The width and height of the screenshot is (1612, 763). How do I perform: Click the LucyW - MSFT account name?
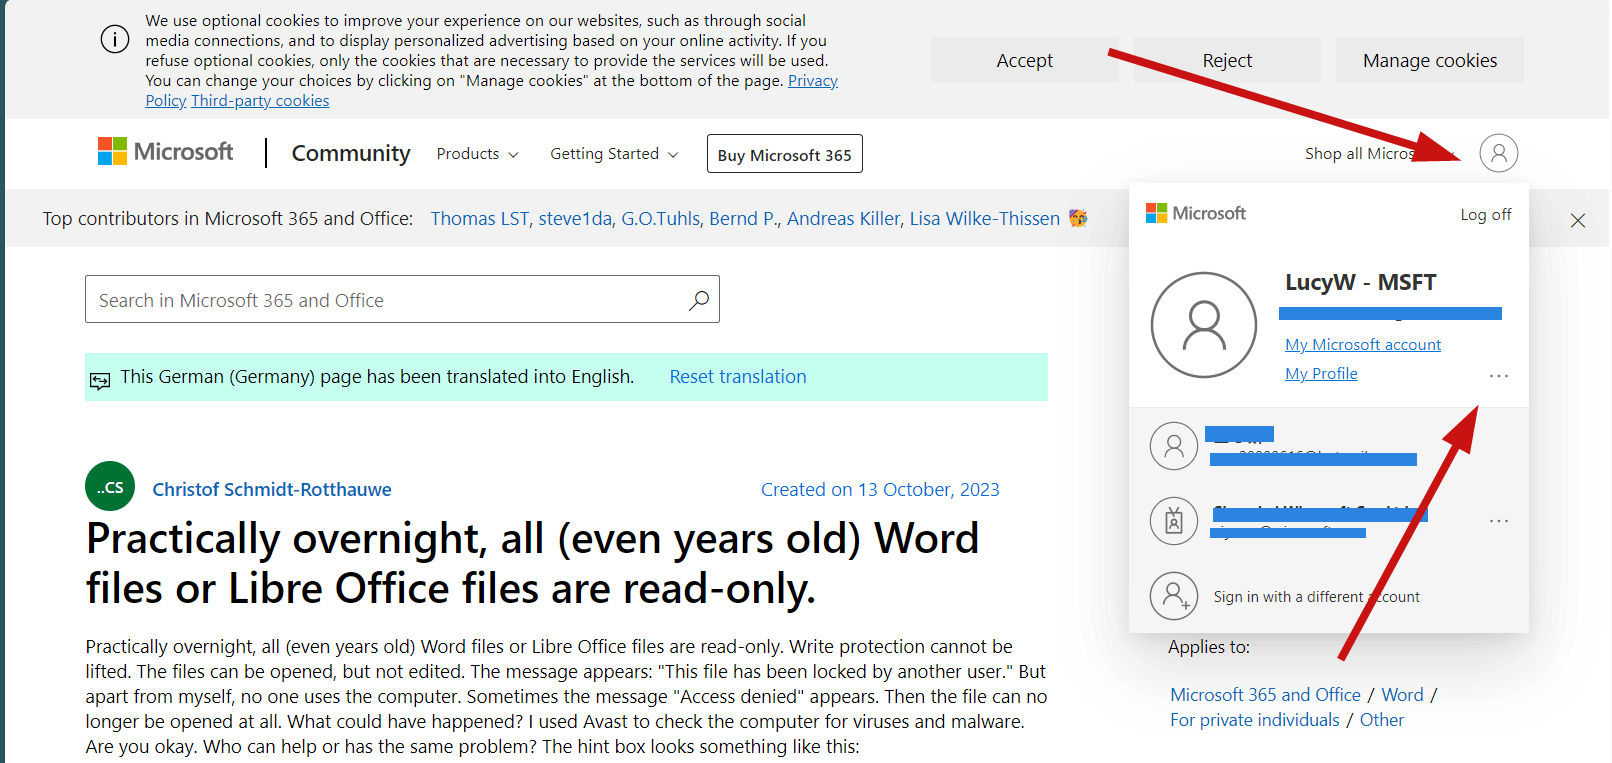1360,282
